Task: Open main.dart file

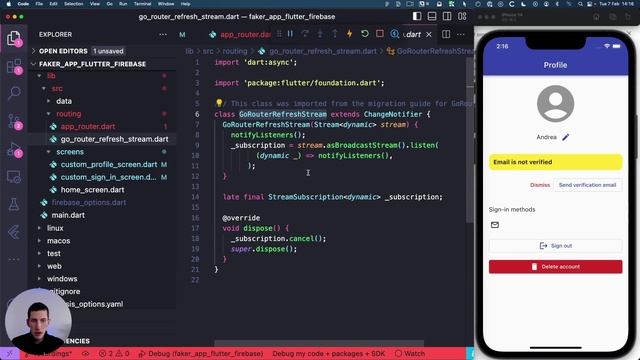Action: (68, 215)
